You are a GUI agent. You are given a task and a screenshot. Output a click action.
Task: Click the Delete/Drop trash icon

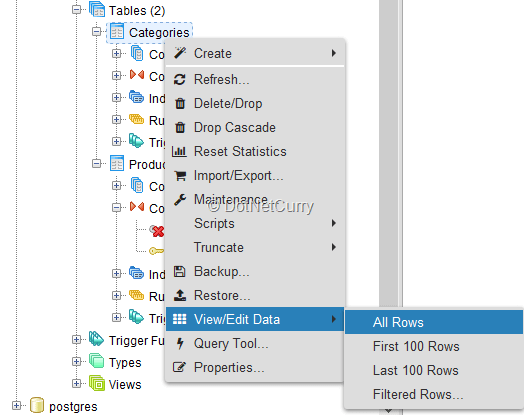pos(180,104)
